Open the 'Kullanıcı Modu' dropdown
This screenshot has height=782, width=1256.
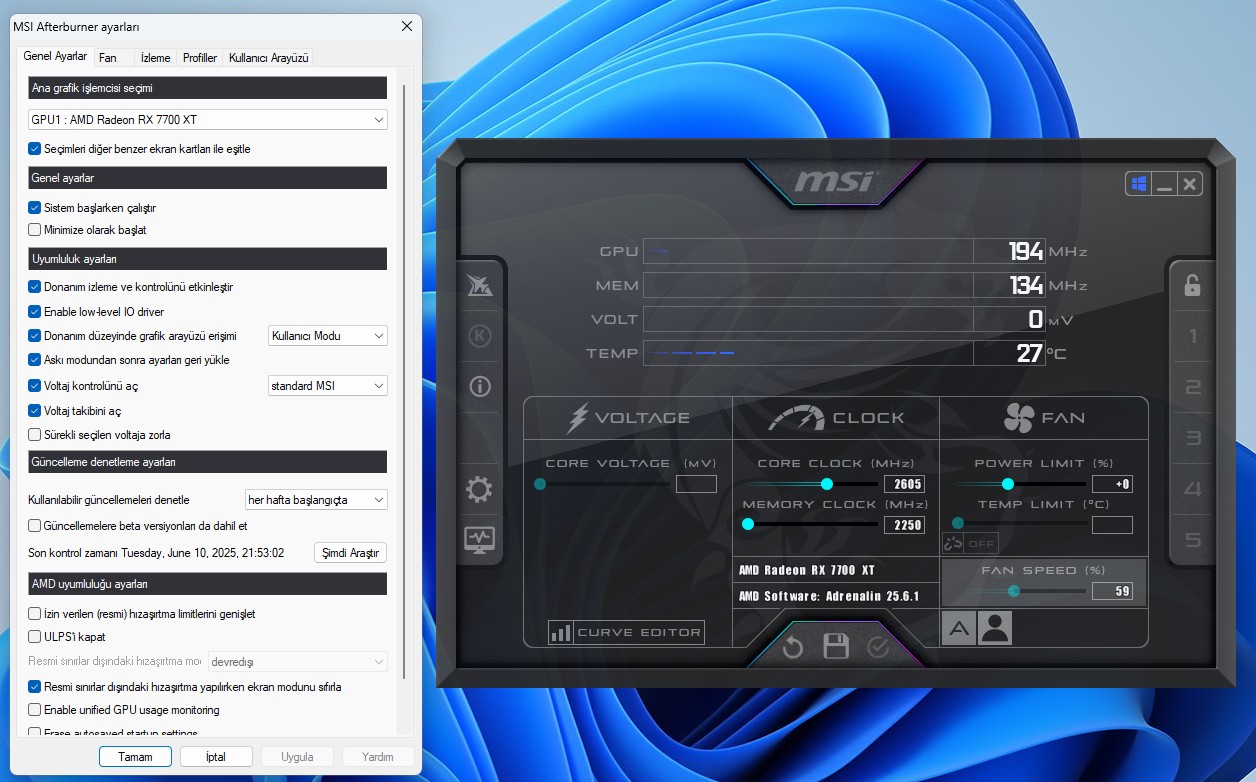328,336
